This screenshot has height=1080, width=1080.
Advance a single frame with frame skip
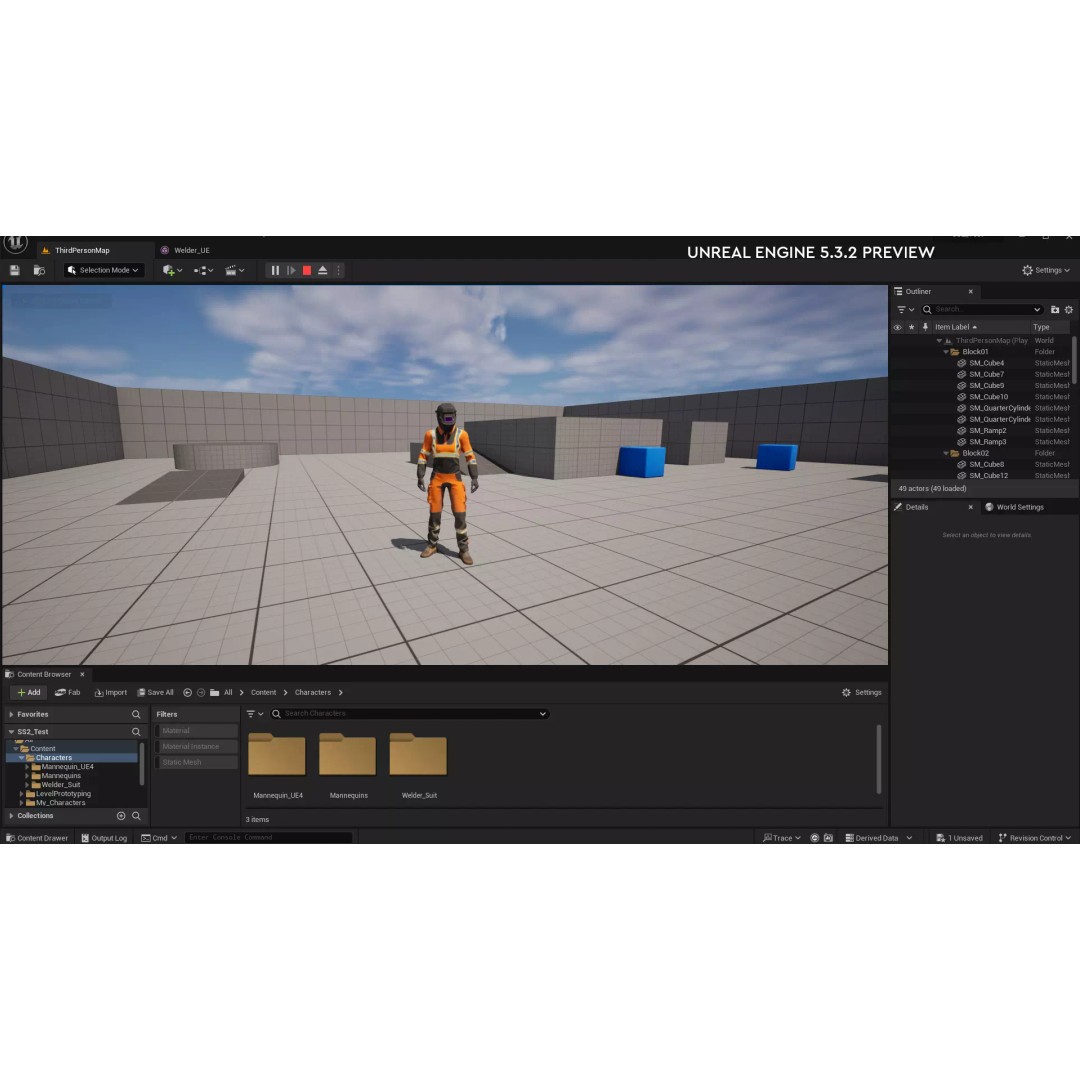(x=291, y=271)
